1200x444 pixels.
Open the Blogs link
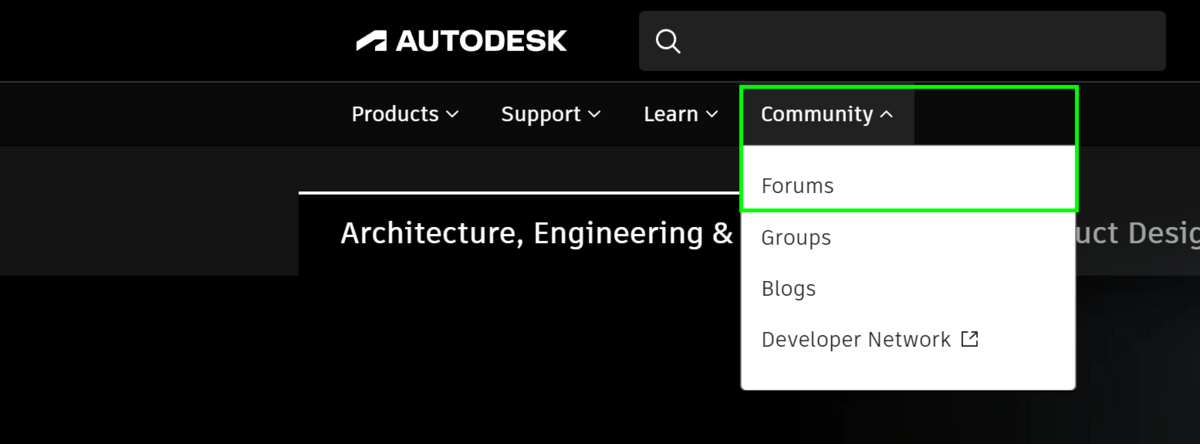point(788,289)
